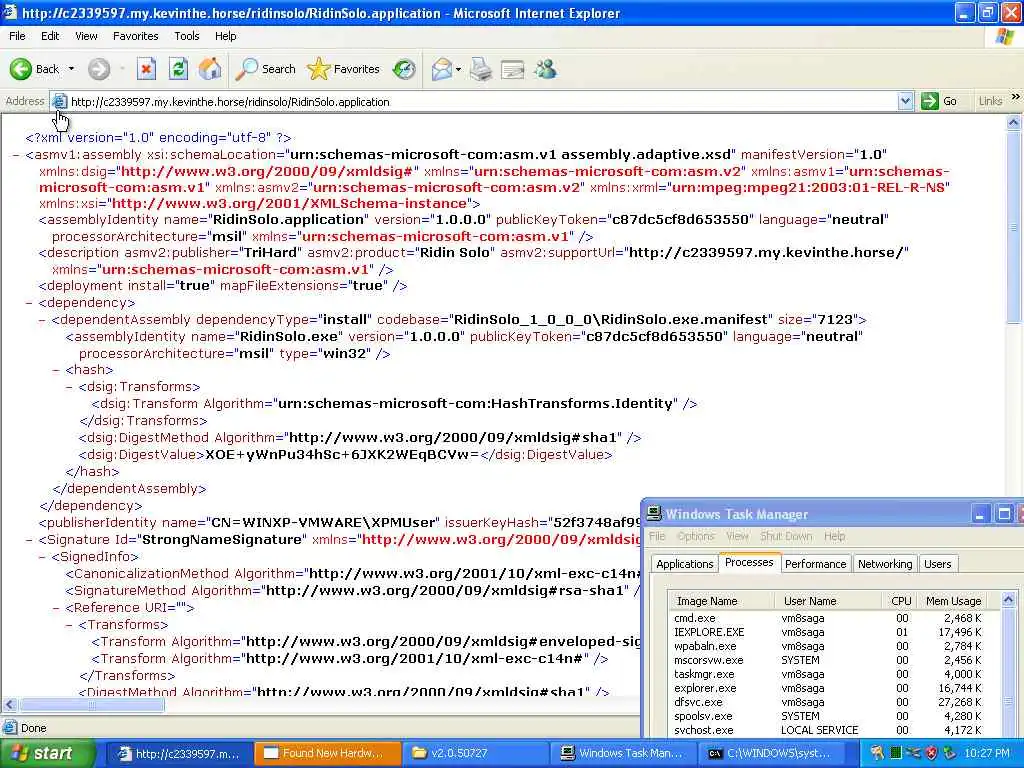Go to the Home page icon

pos(210,69)
